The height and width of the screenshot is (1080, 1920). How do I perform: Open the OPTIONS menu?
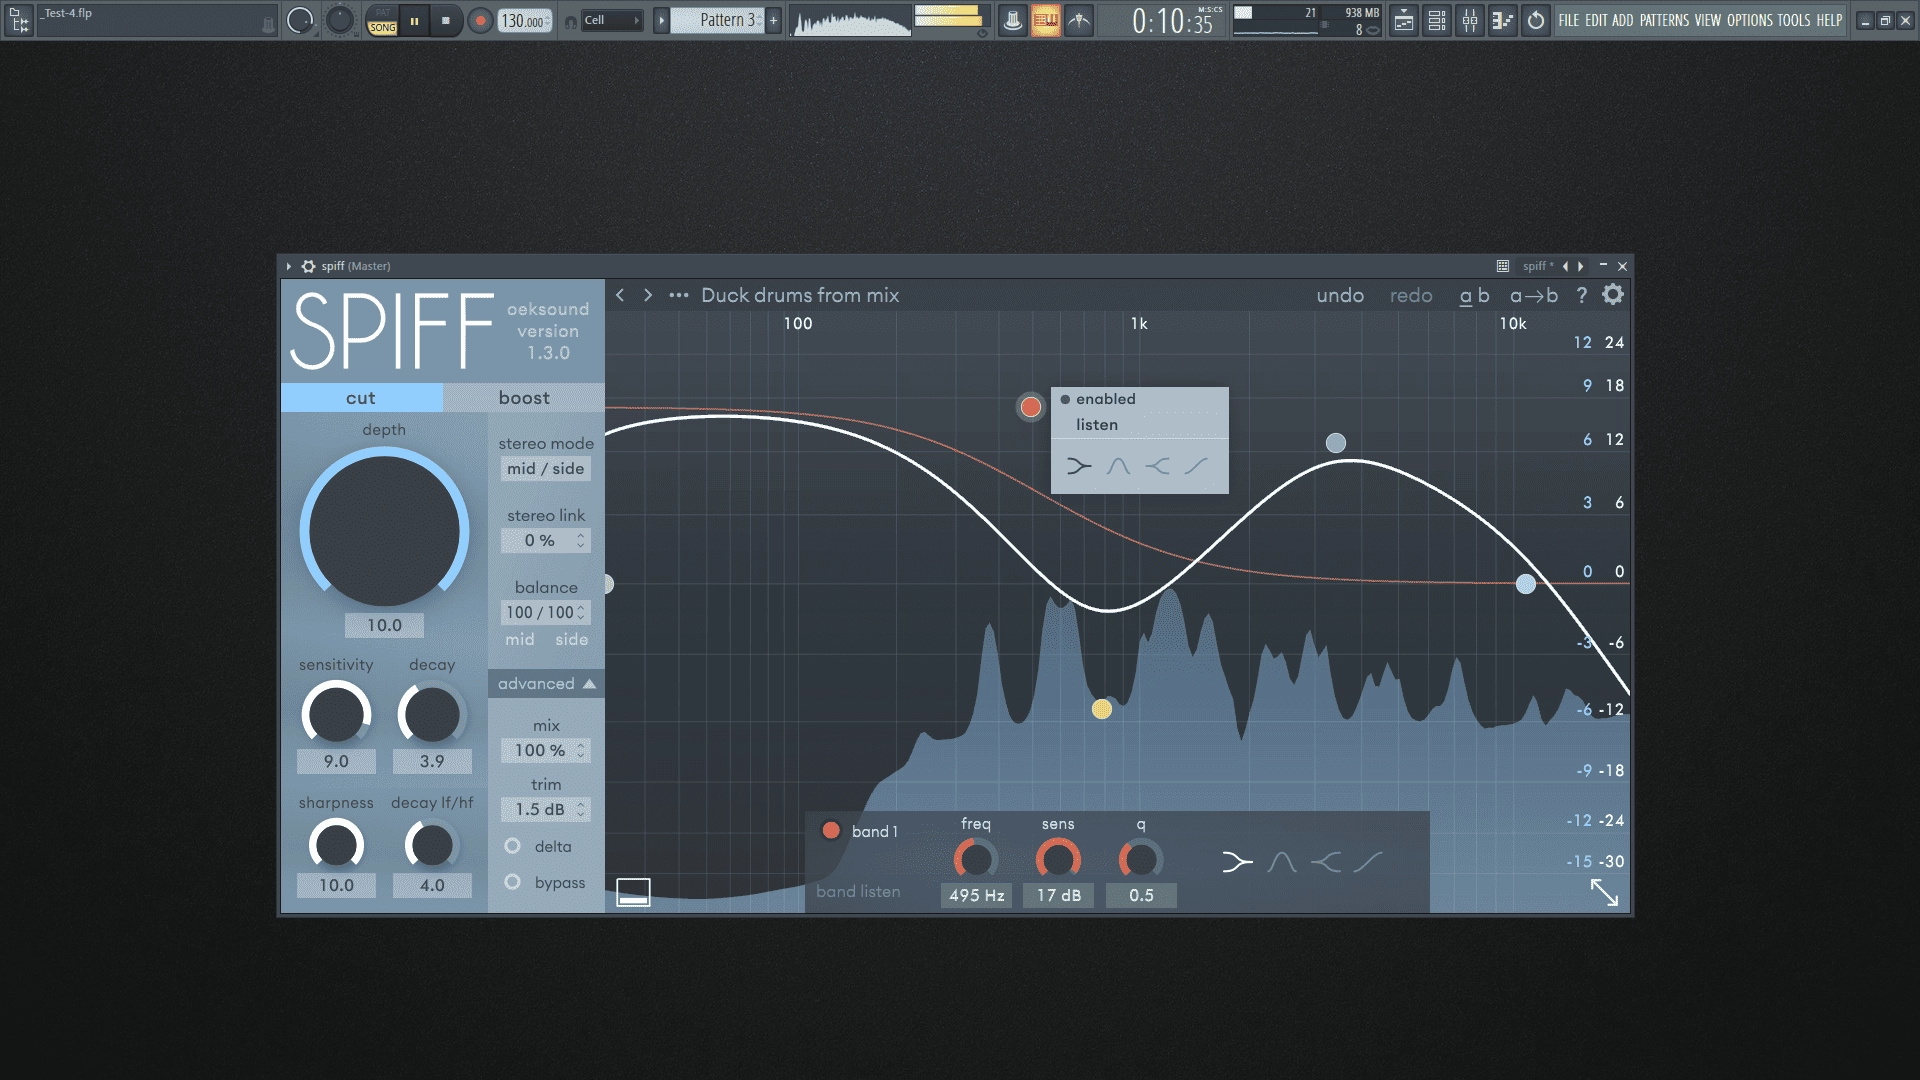1750,20
